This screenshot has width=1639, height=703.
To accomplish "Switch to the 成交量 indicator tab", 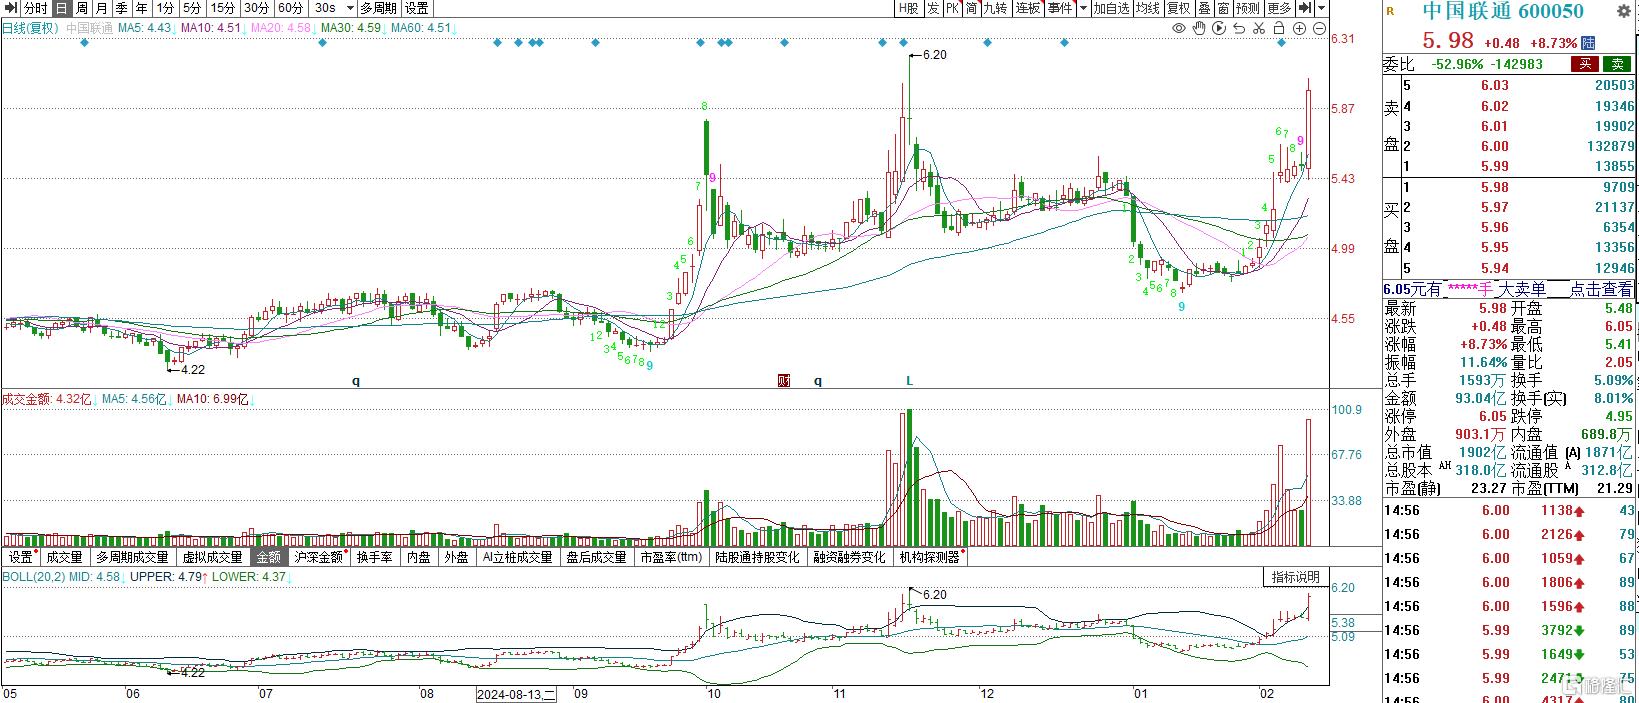I will (x=65, y=557).
